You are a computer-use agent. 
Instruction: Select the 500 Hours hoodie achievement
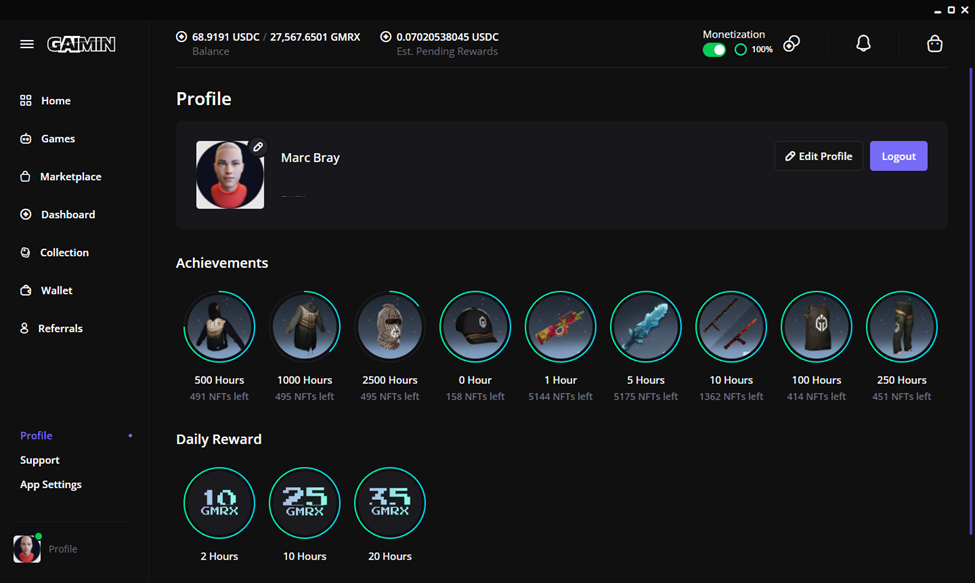(x=219, y=327)
